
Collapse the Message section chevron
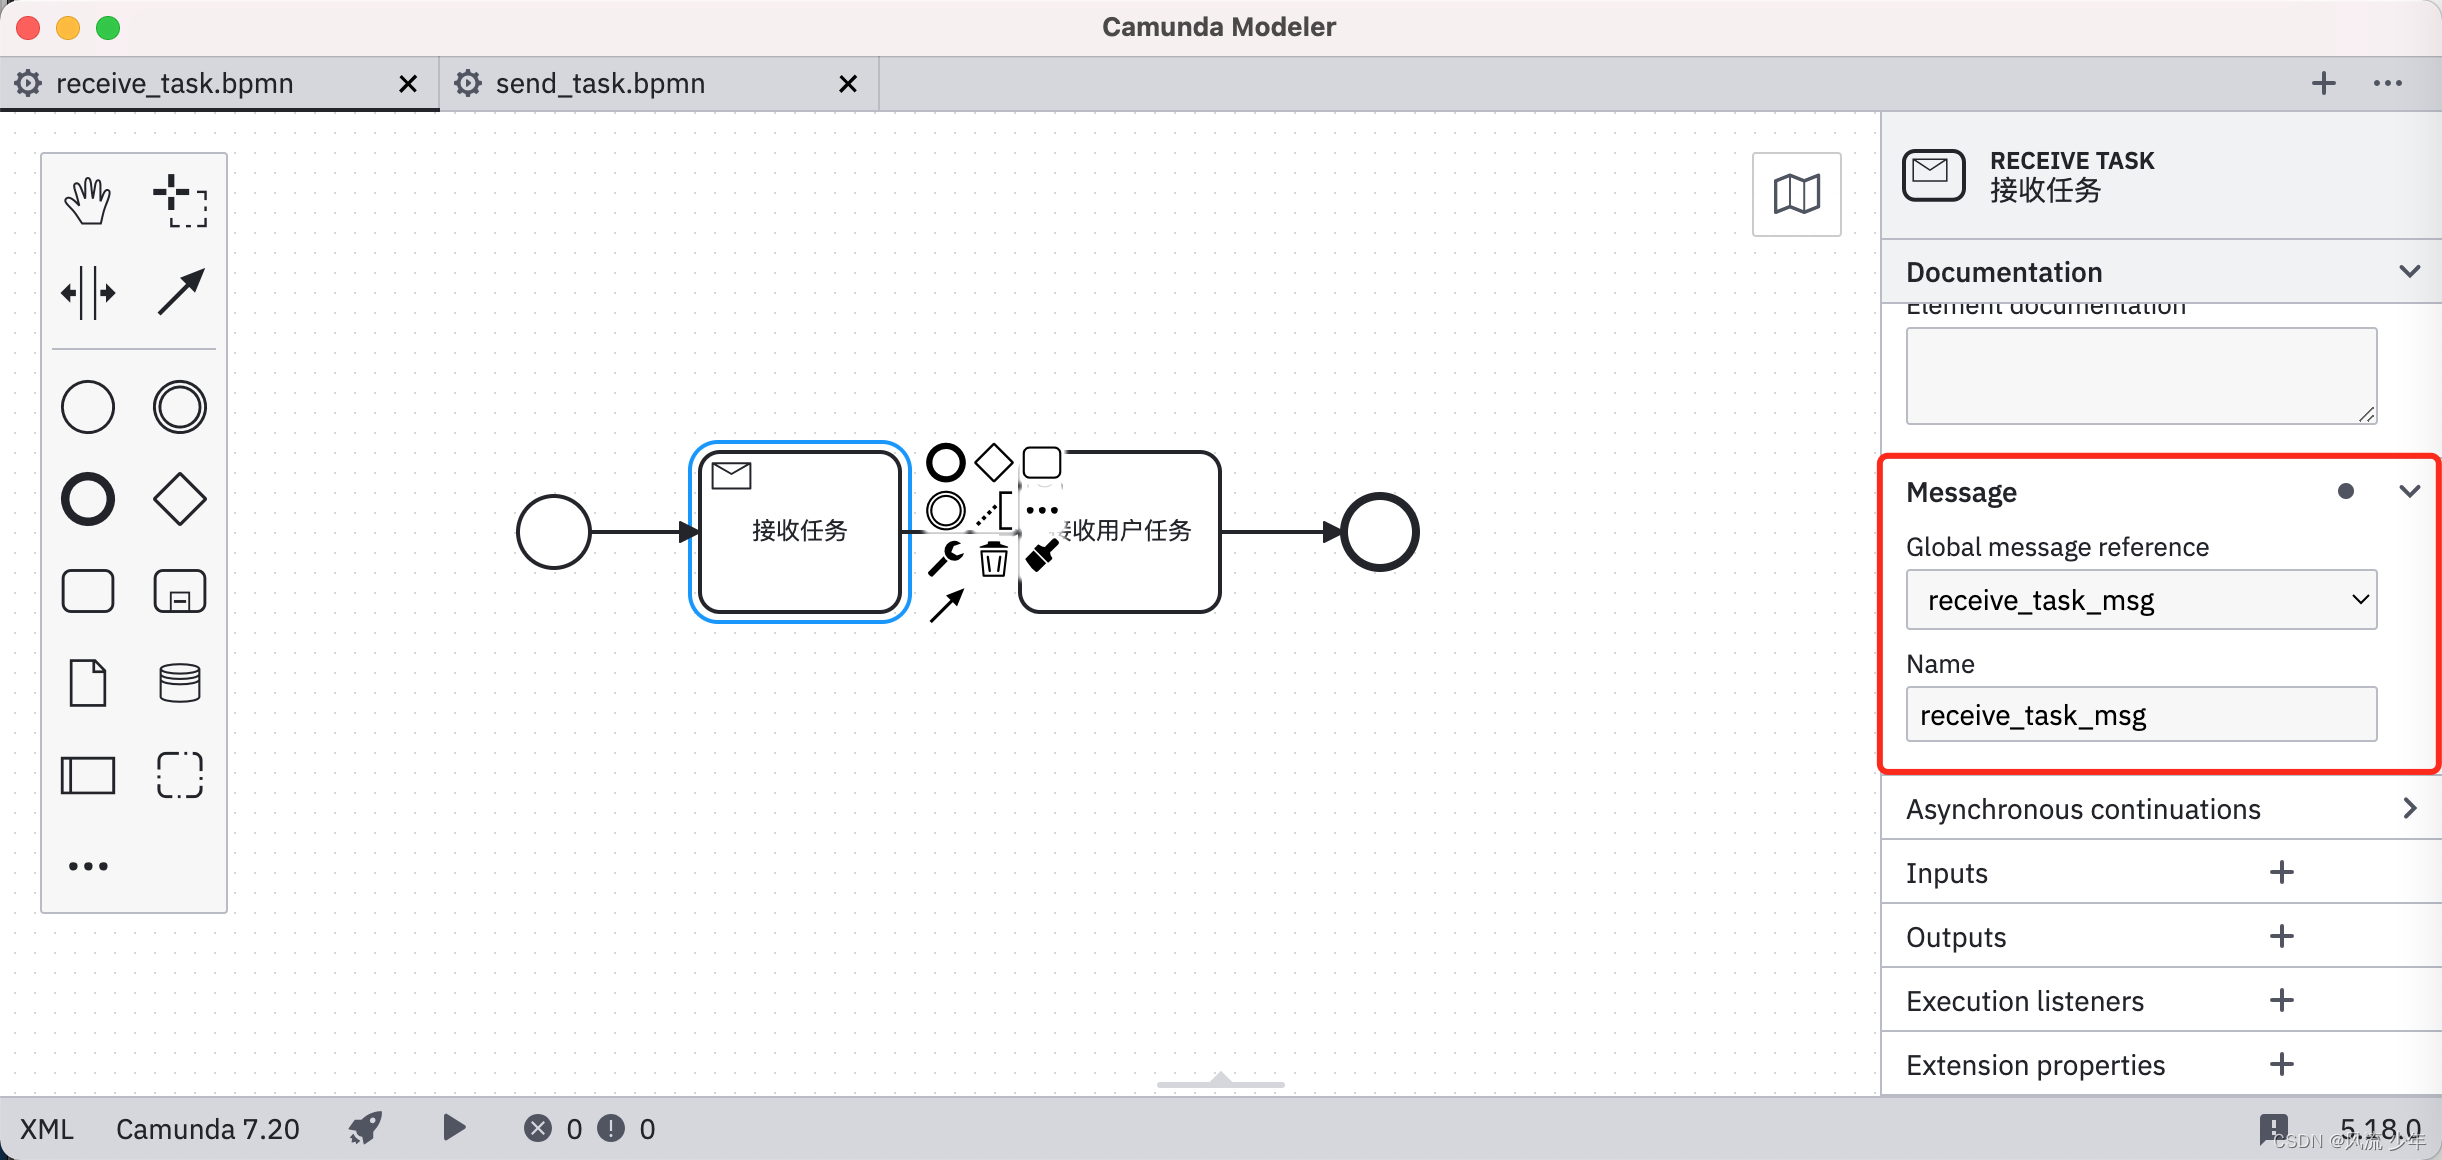click(x=2410, y=491)
